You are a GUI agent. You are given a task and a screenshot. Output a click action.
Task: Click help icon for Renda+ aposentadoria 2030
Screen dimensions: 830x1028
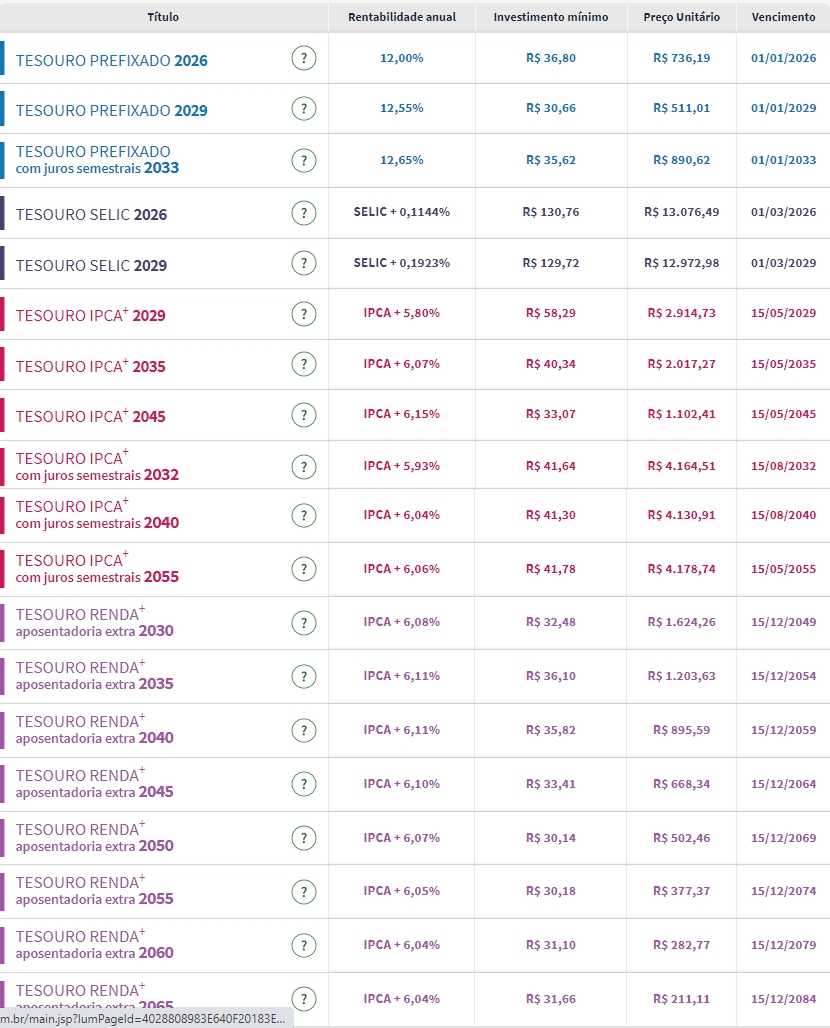tap(304, 623)
